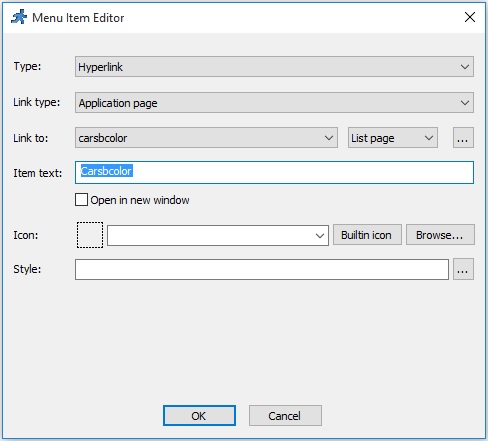Click into the empty Icon combo text area
The height and width of the screenshot is (441, 488).
pyautogui.click(x=209, y=235)
